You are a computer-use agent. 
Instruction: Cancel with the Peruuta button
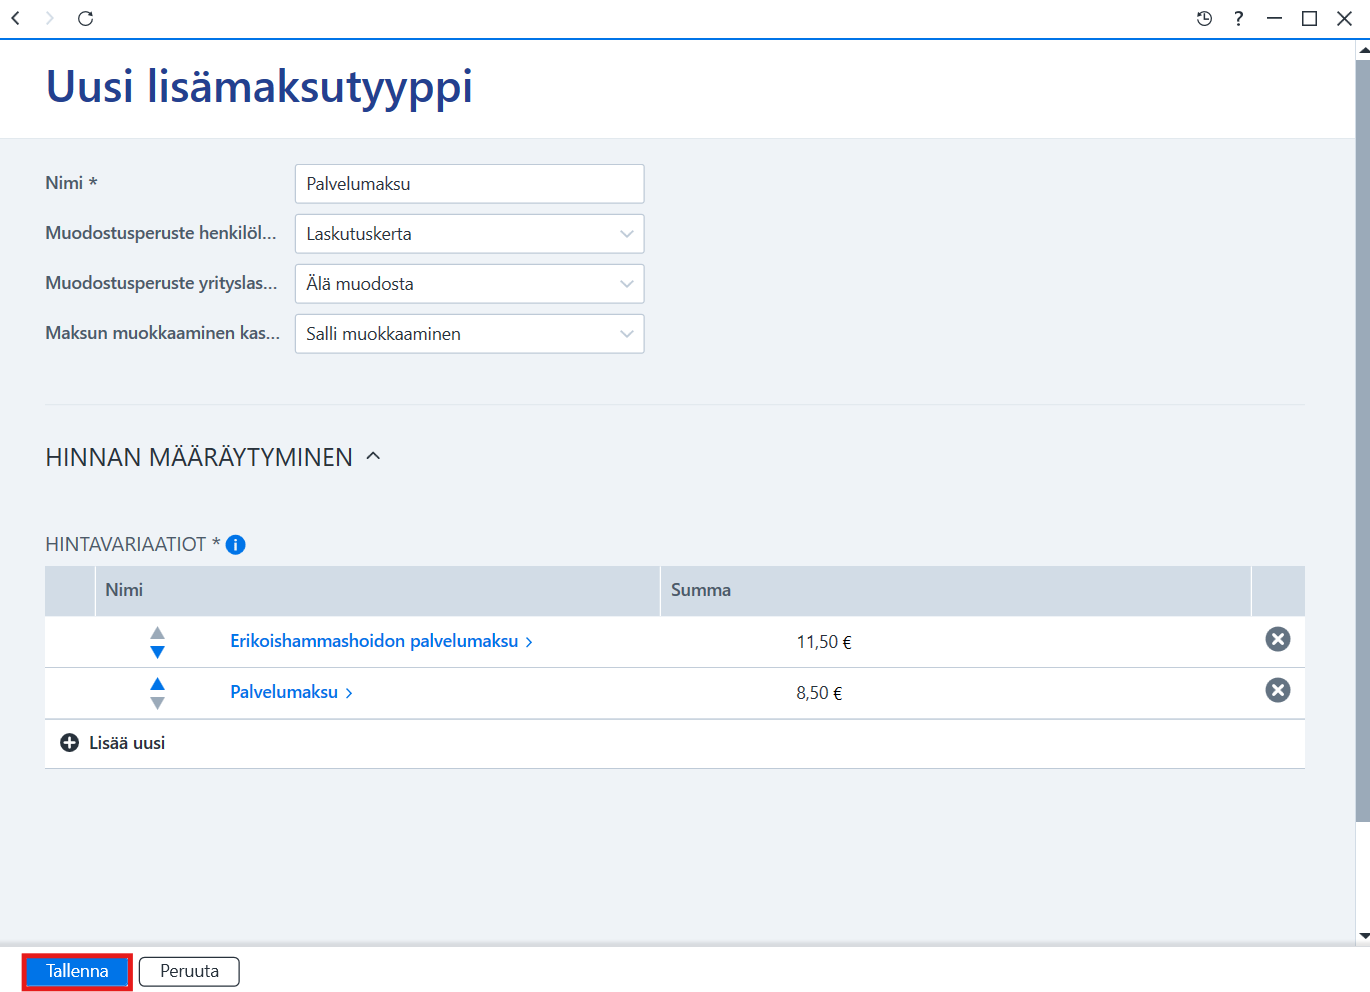coord(189,971)
